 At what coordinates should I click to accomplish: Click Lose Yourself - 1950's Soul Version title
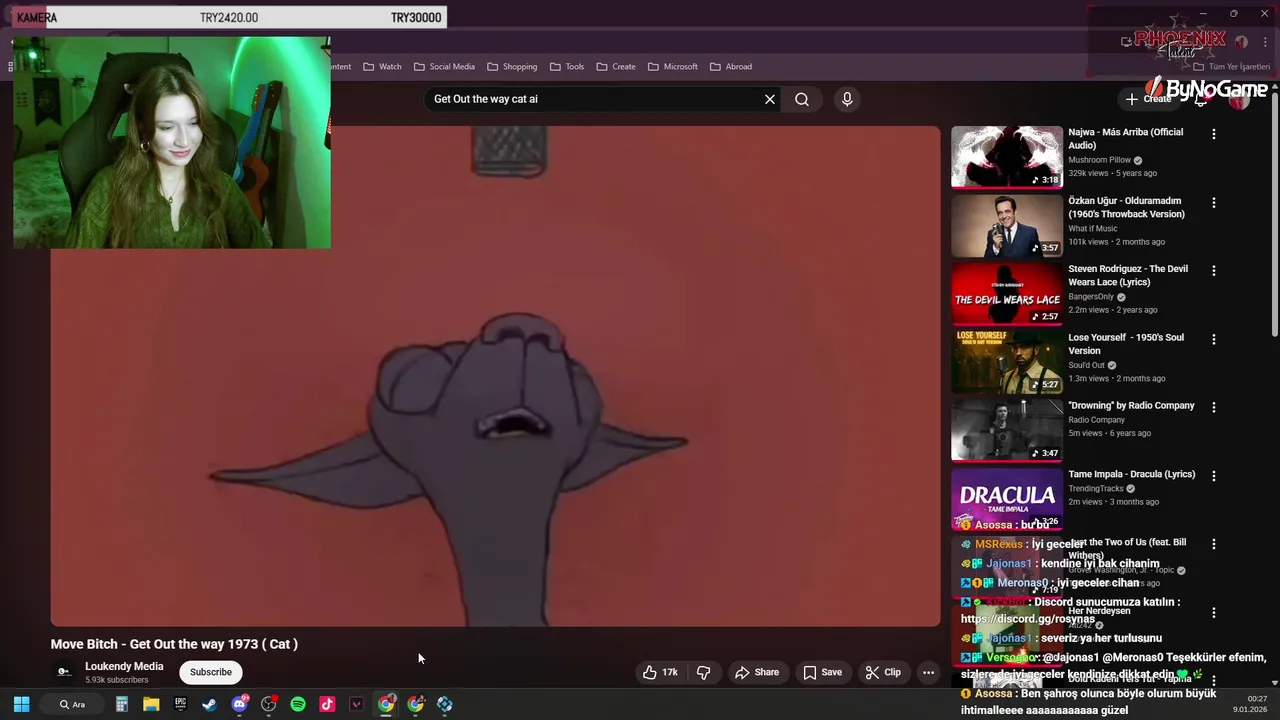pos(1126,344)
